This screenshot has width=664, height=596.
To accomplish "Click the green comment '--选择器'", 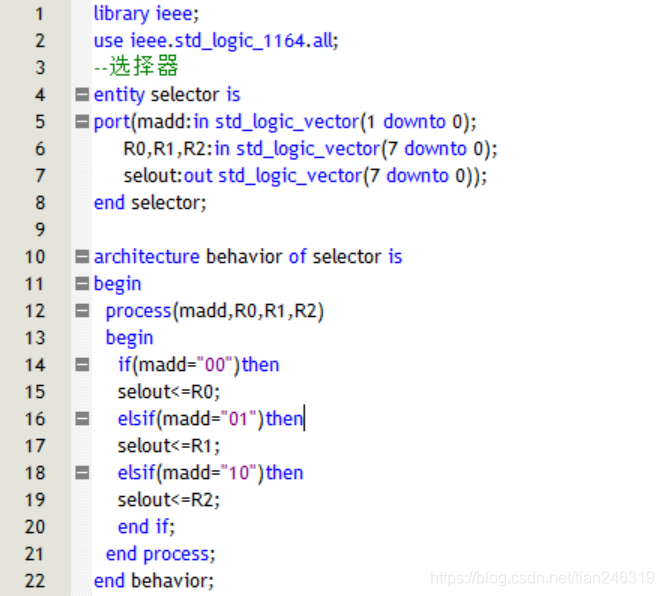I will click(x=136, y=67).
